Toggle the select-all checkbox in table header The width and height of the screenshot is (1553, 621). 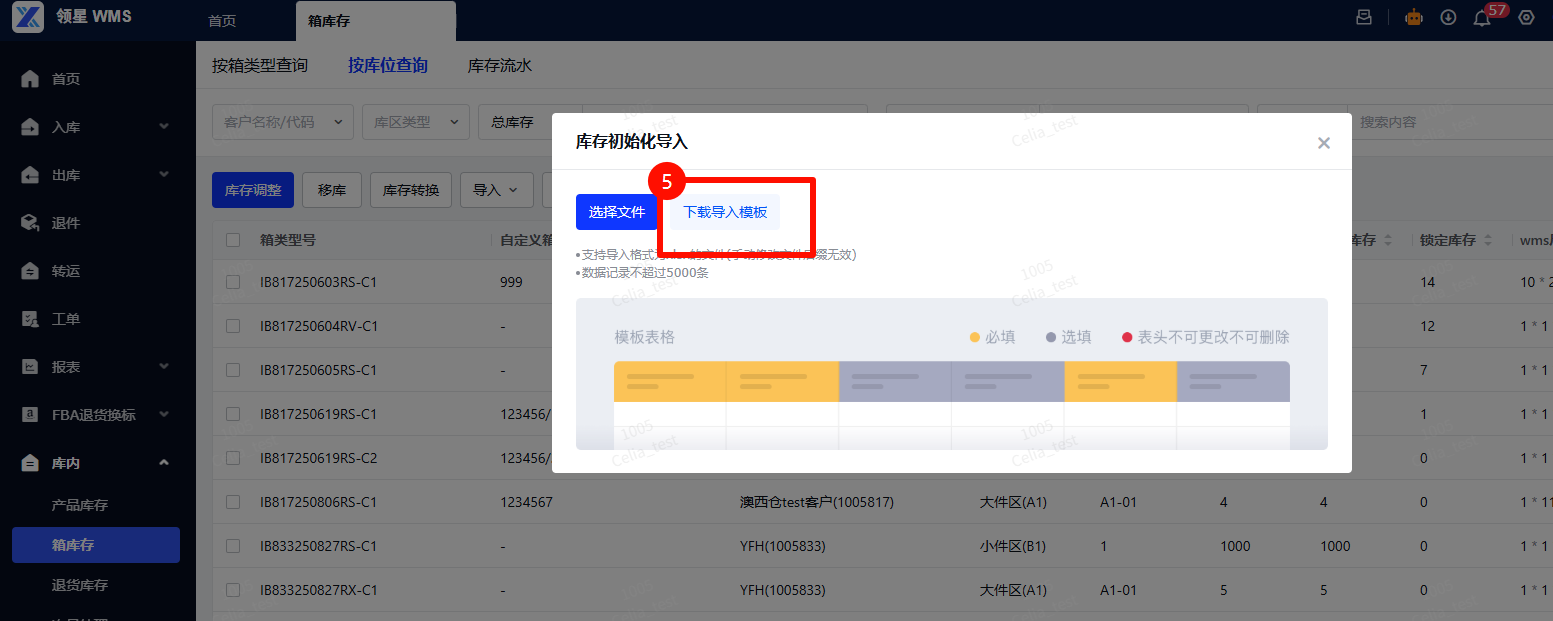coord(233,240)
